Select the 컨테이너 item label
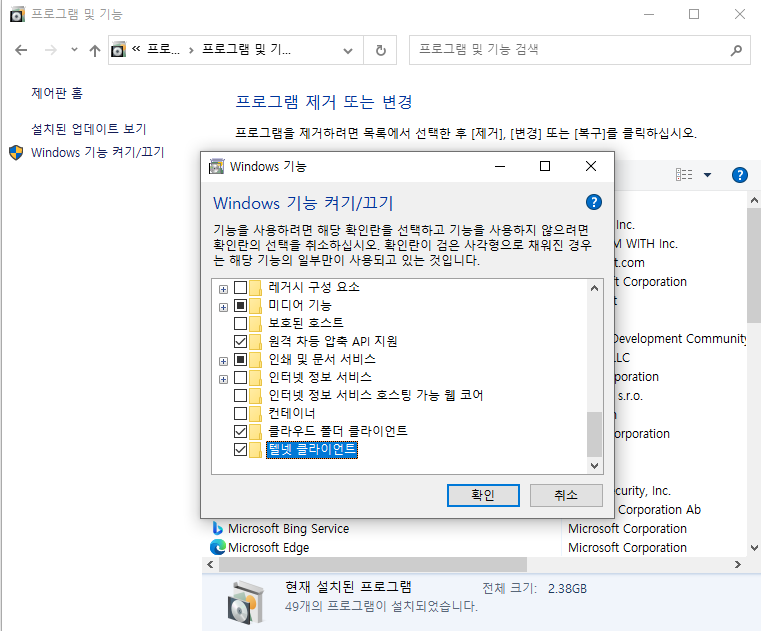The image size is (761, 631). [292, 413]
